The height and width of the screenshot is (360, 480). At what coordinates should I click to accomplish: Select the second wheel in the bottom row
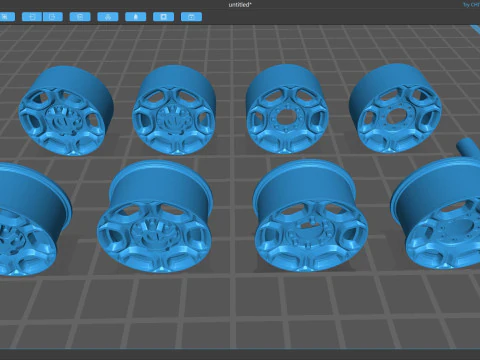(x=155, y=217)
